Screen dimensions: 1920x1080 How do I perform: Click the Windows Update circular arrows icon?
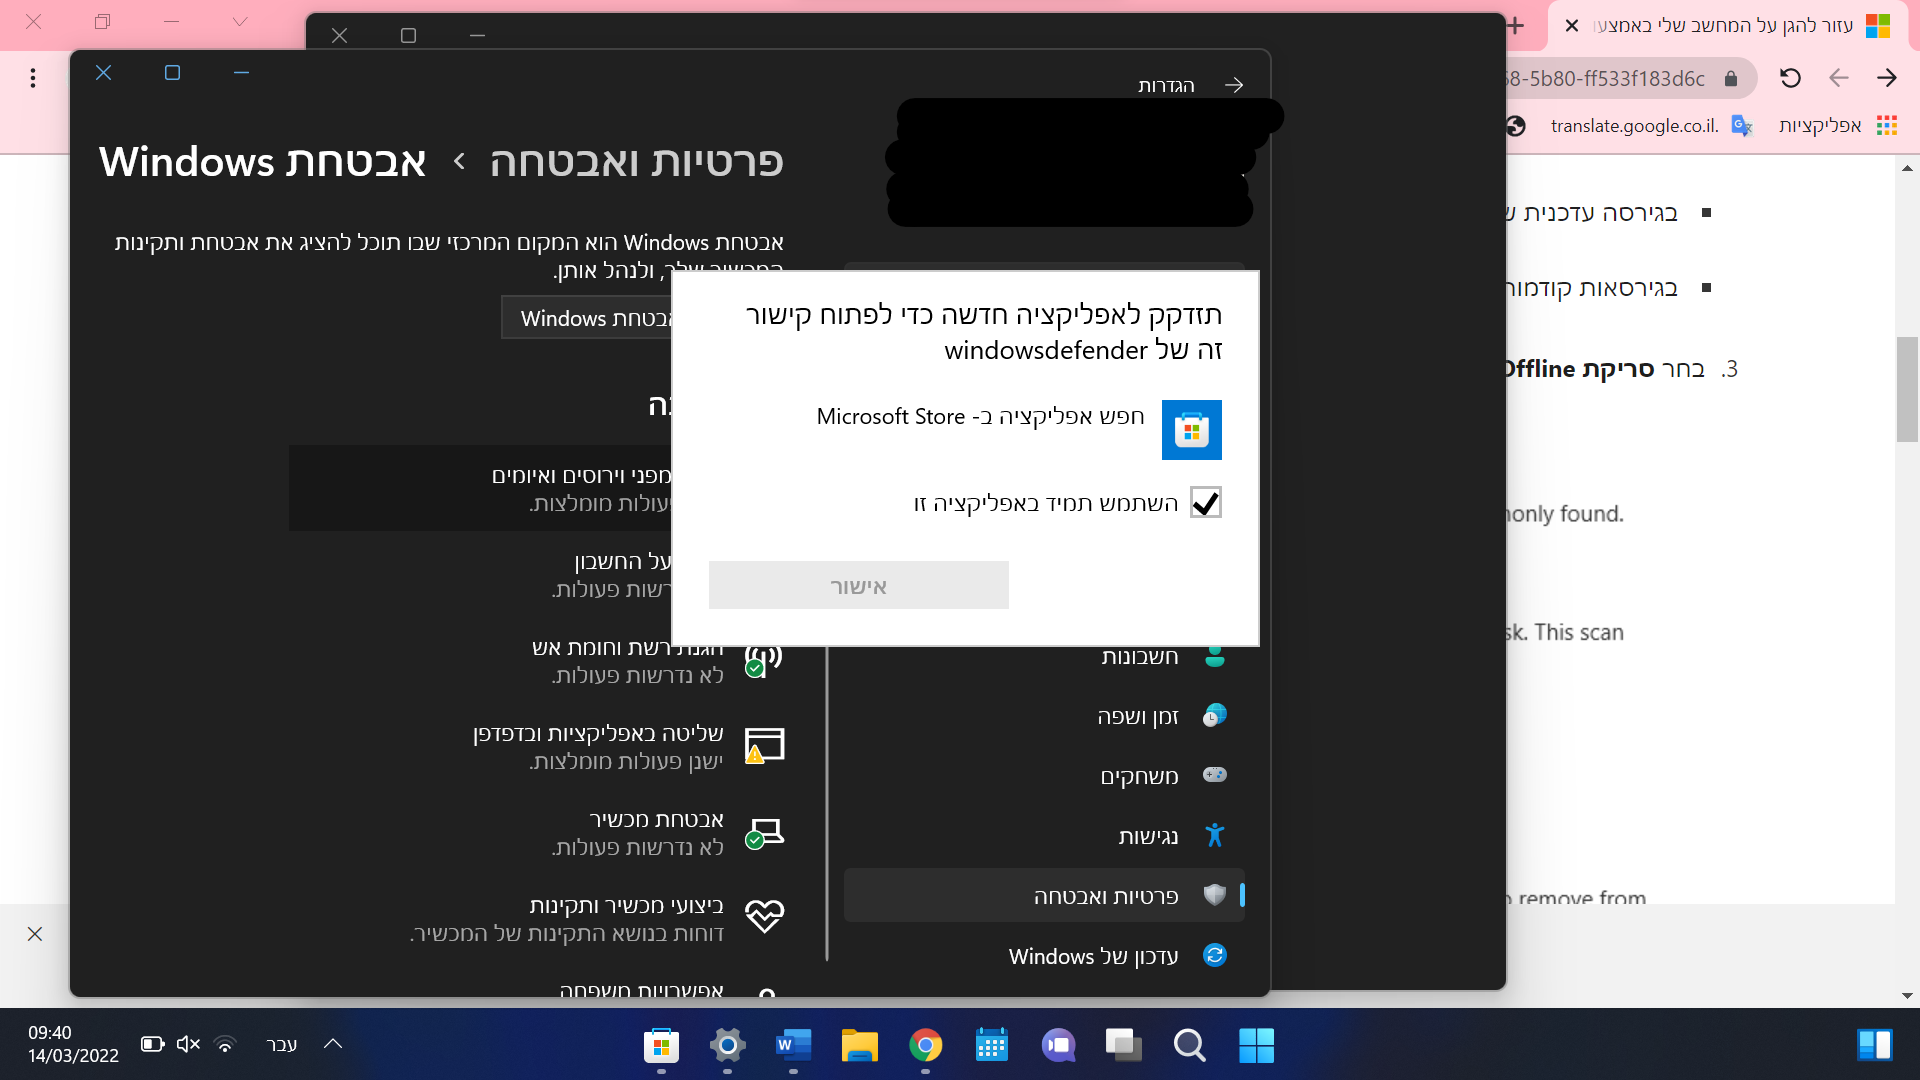click(1215, 956)
